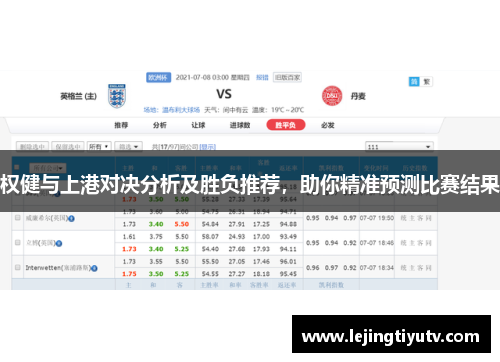The width and height of the screenshot is (500, 362).
Task: Click 统 link in 威廉希尔 row
Action: (x=404, y=218)
